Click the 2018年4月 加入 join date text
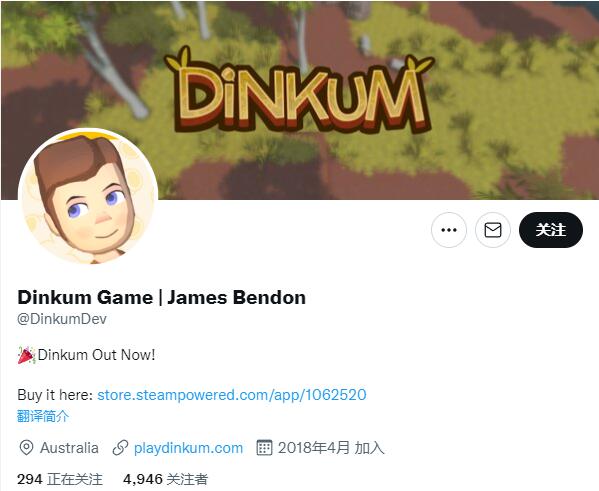599x491 pixels. pyautogui.click(x=331, y=448)
